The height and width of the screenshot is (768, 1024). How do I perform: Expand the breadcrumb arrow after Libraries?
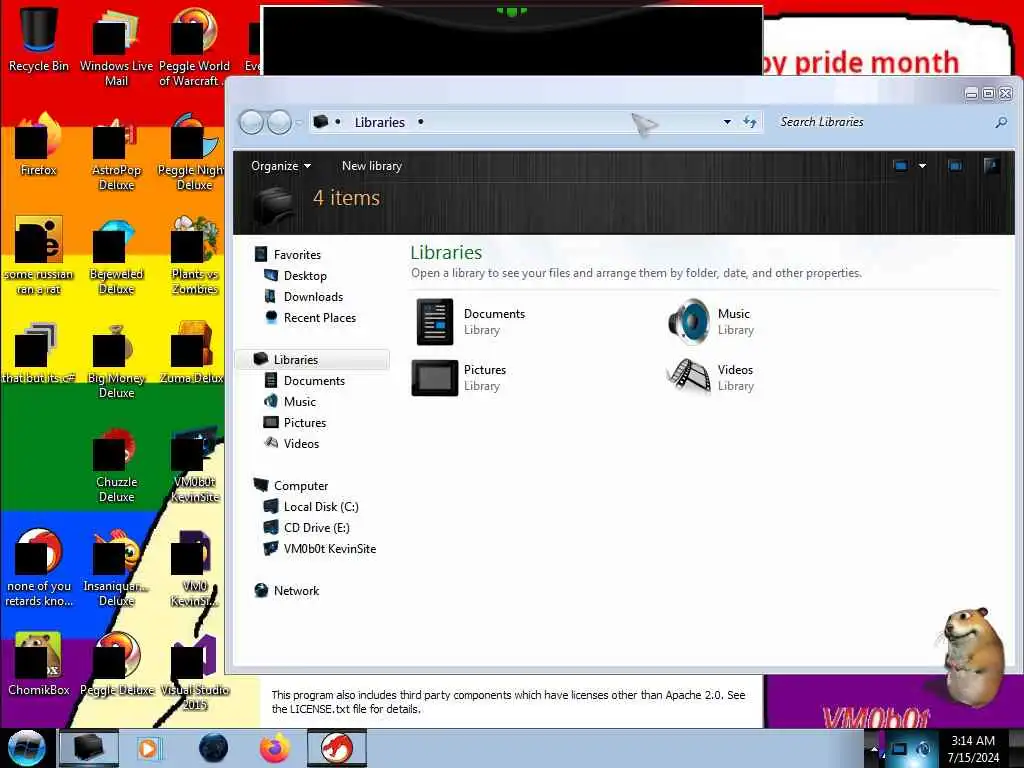[421, 121]
